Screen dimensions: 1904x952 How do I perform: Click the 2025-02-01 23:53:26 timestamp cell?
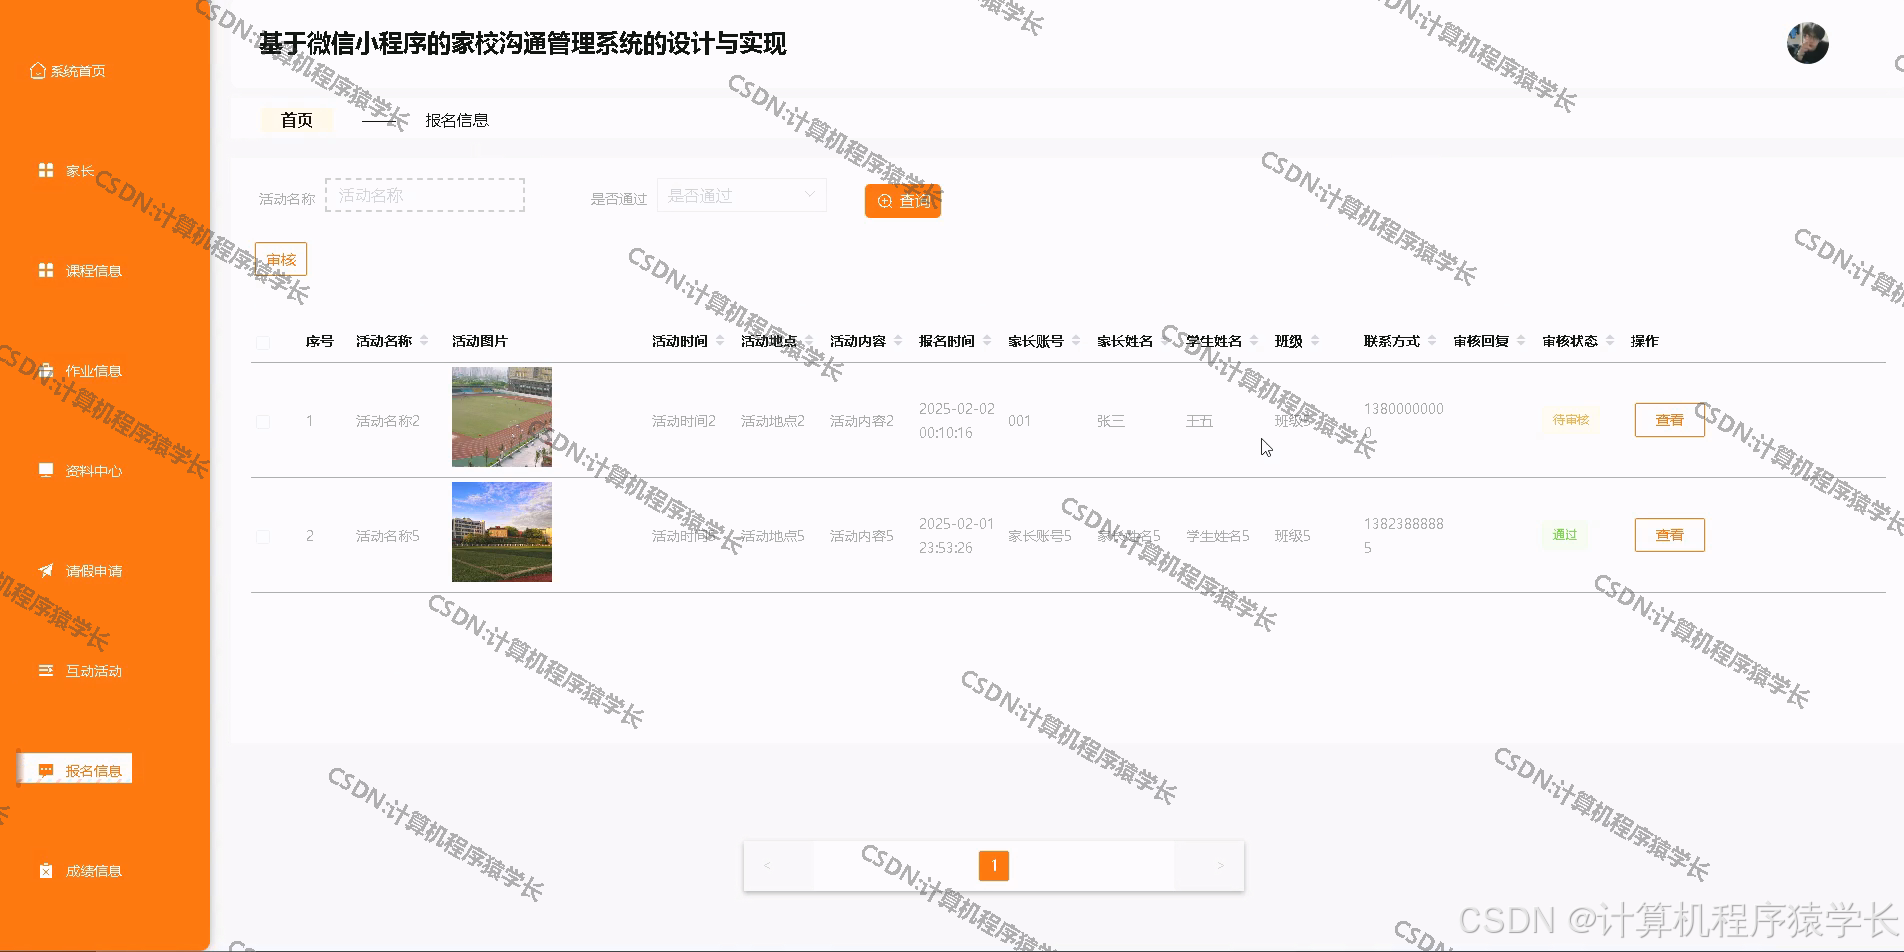(957, 536)
